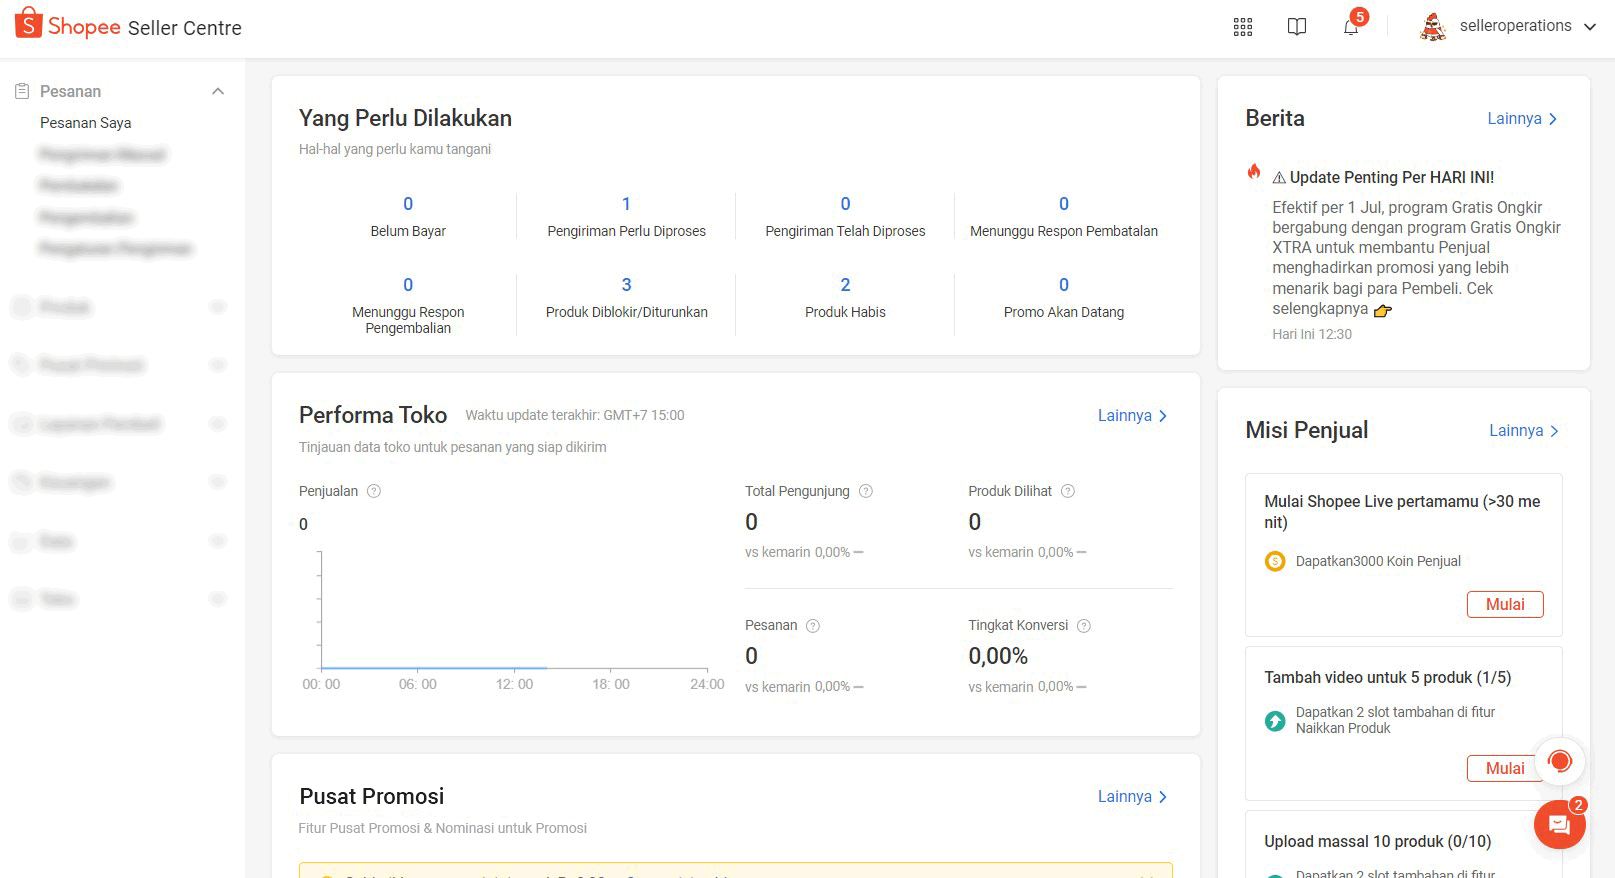
Task: Click help icon beside Pesanan metric
Action: (x=813, y=626)
